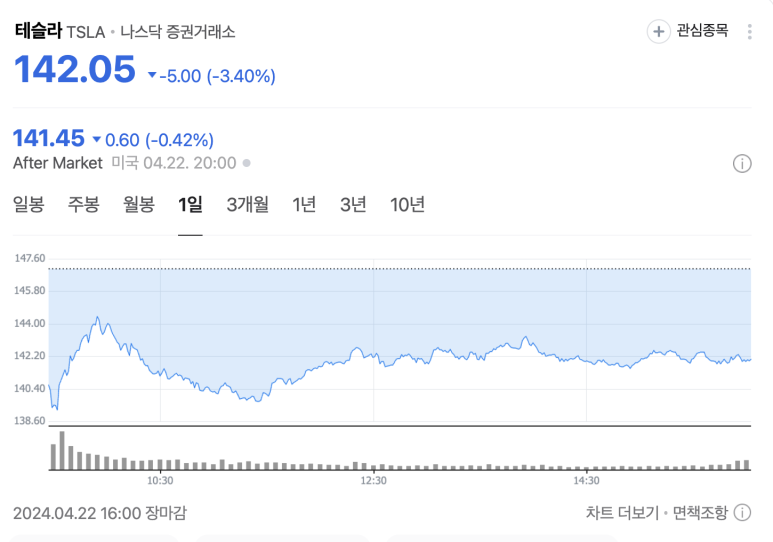Click the info icon beside After Market

point(742,163)
